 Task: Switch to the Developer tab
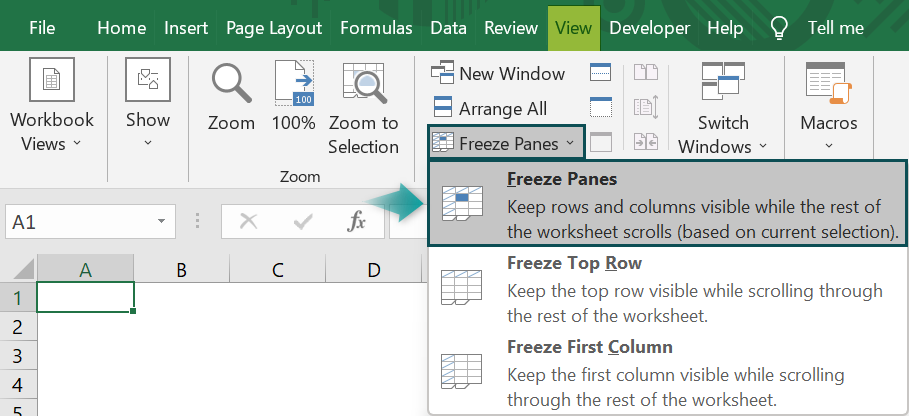[x=649, y=28]
